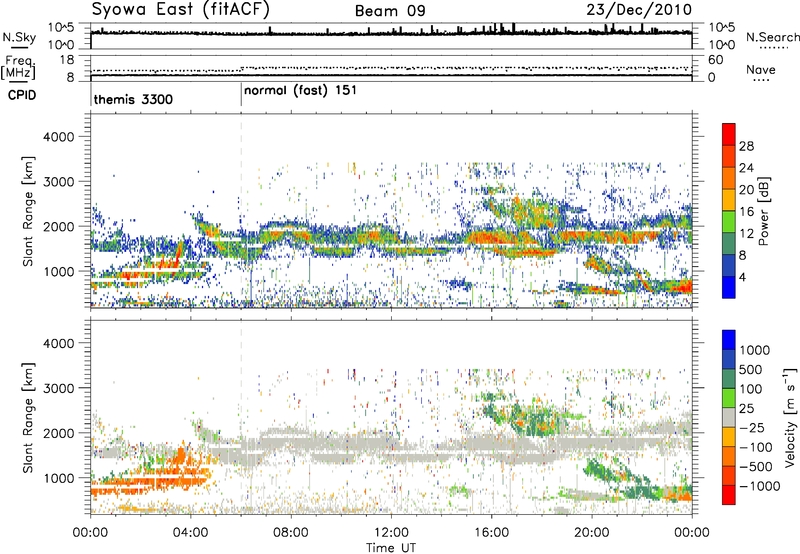
Task: Click the rightmost '00:00' time tick label
Action: [692, 533]
